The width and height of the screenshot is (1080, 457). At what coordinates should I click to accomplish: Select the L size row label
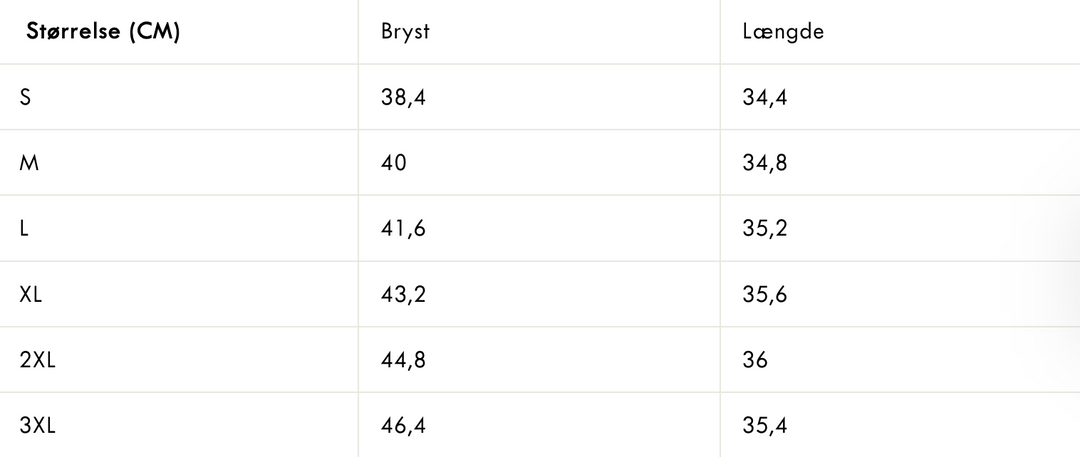click(x=24, y=229)
